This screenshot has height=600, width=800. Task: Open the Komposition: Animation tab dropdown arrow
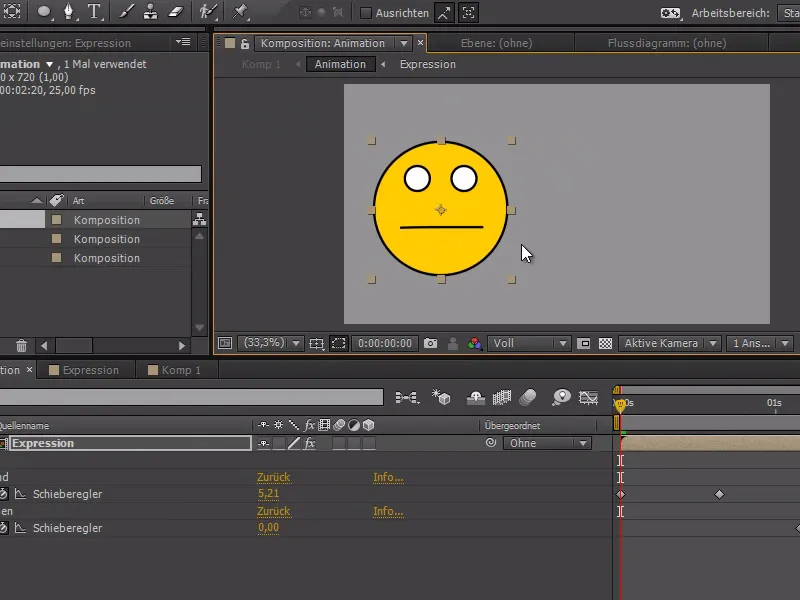click(404, 43)
